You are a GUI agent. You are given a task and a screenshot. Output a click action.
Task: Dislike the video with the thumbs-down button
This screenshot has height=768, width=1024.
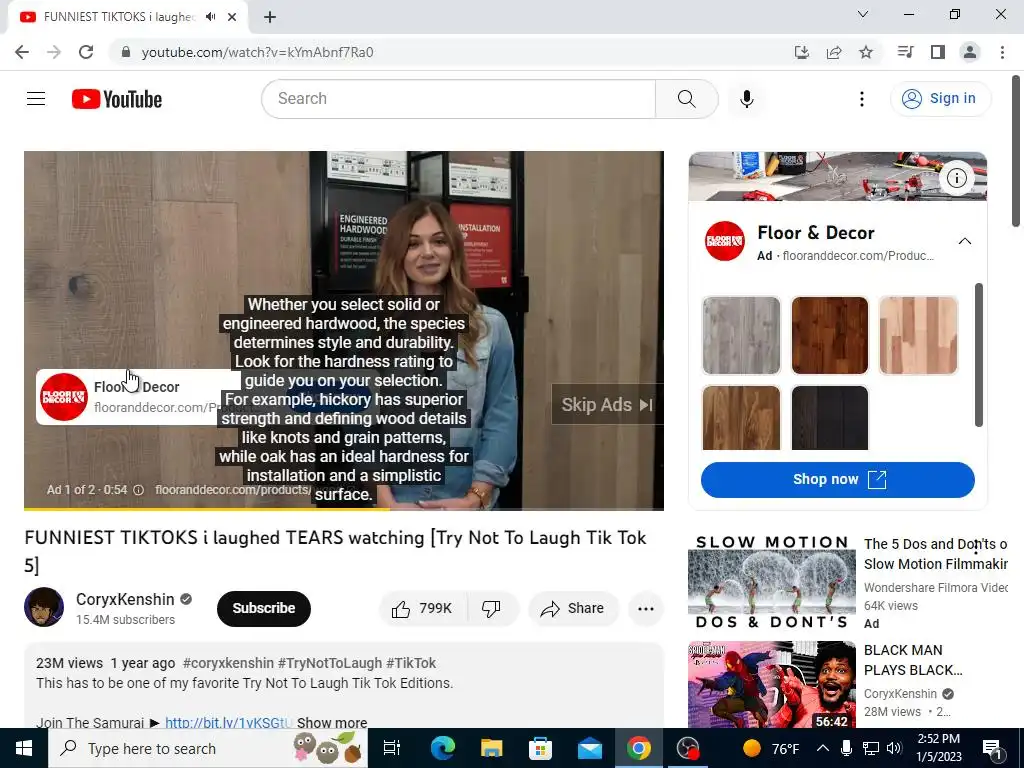coord(492,609)
